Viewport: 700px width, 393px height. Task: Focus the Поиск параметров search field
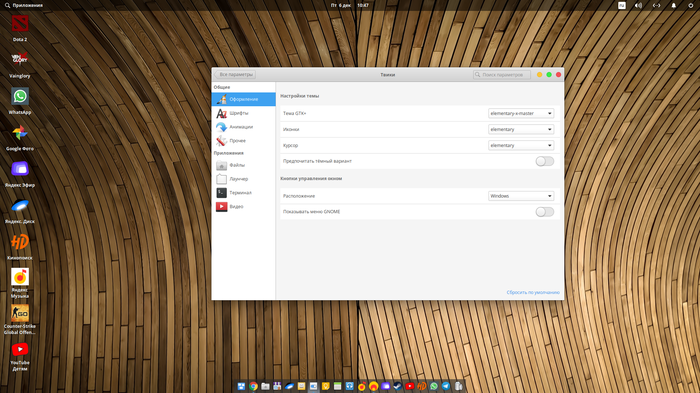click(502, 75)
